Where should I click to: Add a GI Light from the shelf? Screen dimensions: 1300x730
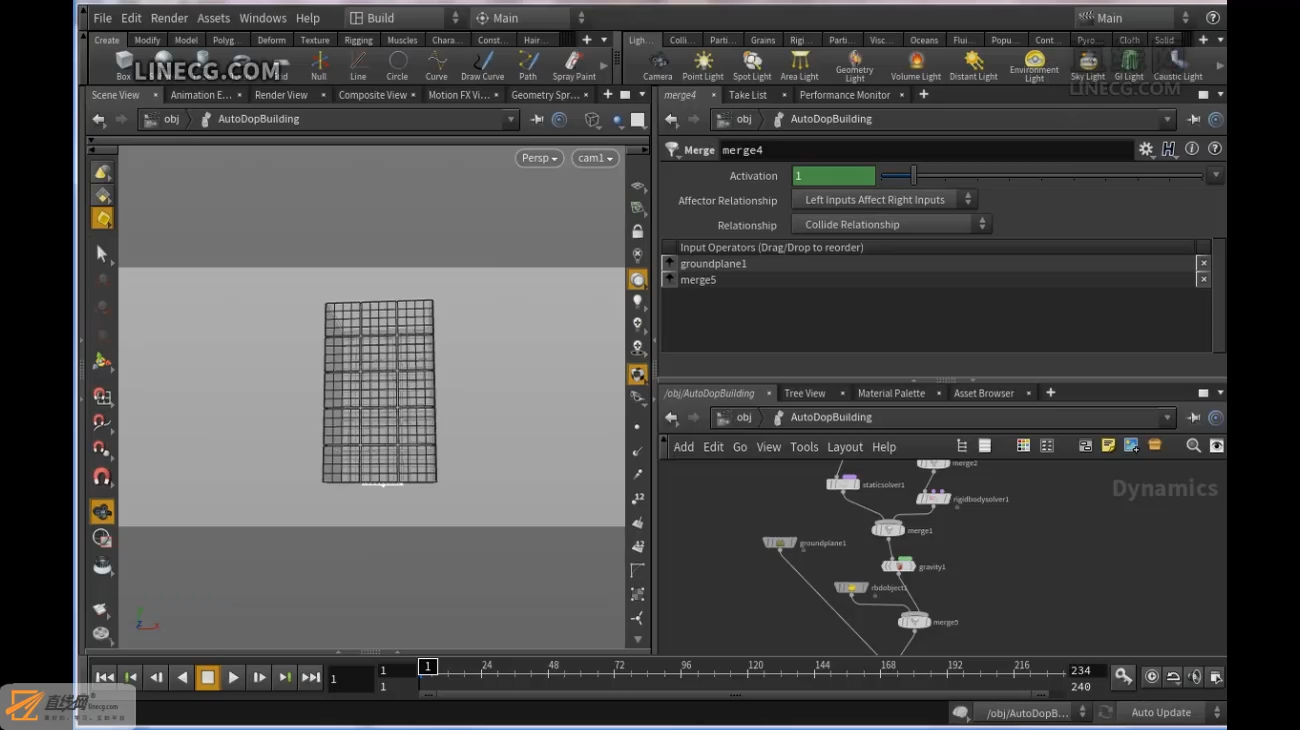pos(1129,66)
